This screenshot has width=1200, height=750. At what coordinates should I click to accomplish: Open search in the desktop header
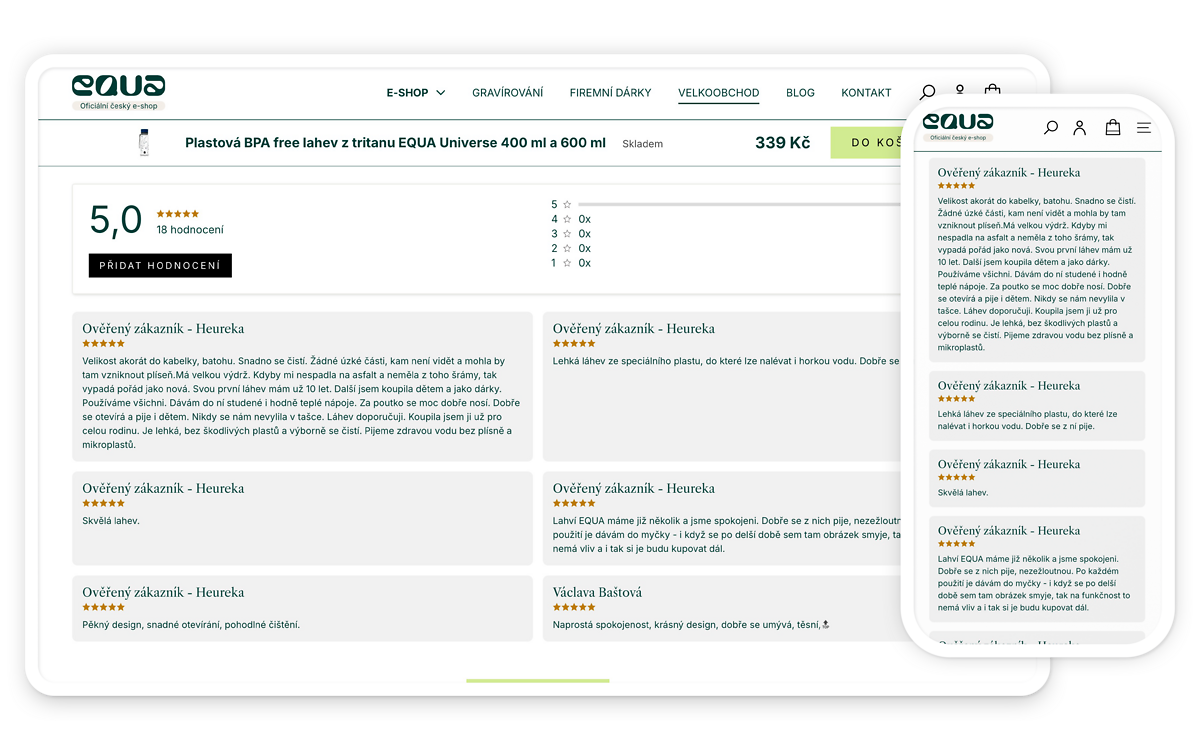pos(927,92)
